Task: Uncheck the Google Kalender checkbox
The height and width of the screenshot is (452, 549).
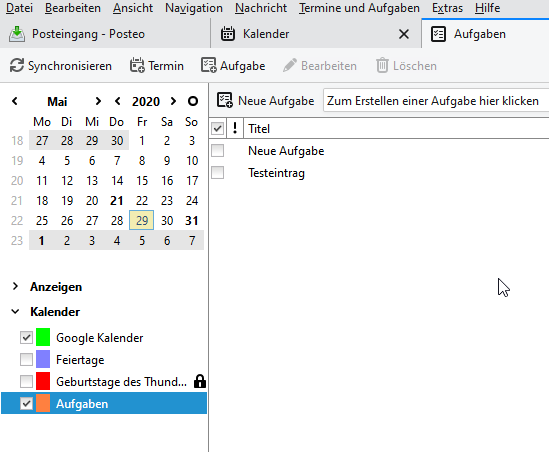Action: click(x=26, y=338)
